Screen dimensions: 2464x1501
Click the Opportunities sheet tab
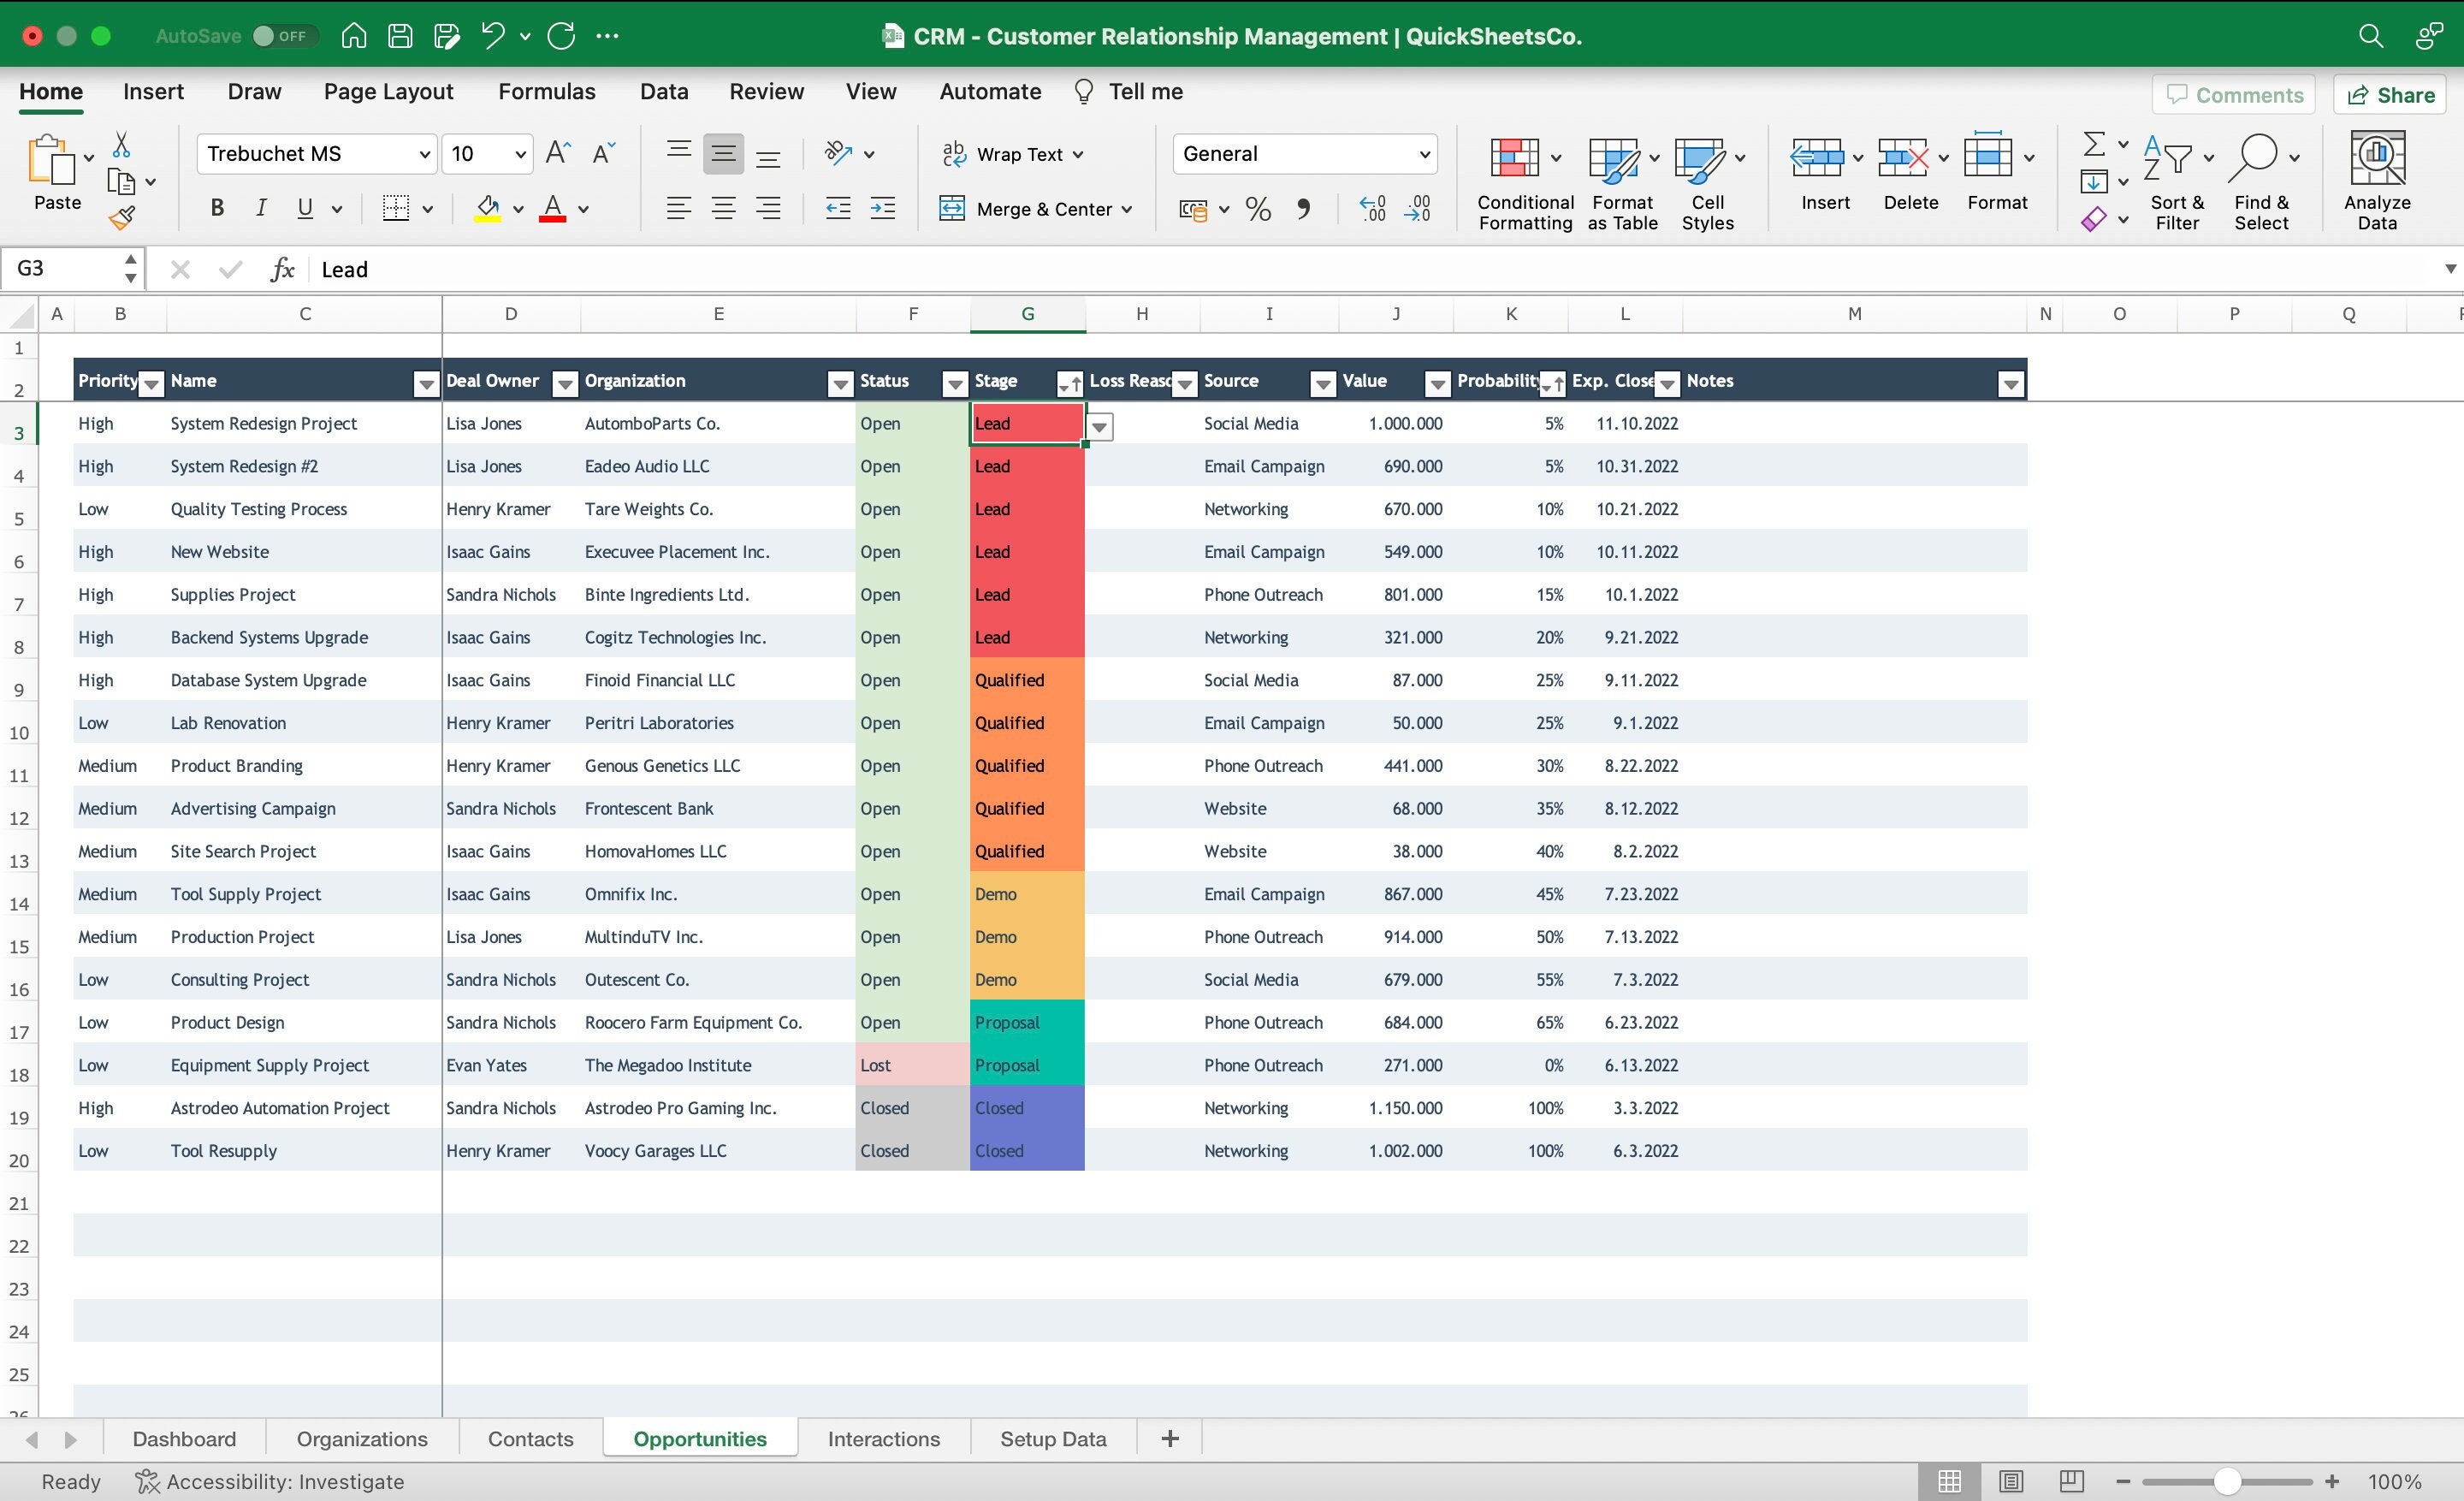click(701, 1438)
